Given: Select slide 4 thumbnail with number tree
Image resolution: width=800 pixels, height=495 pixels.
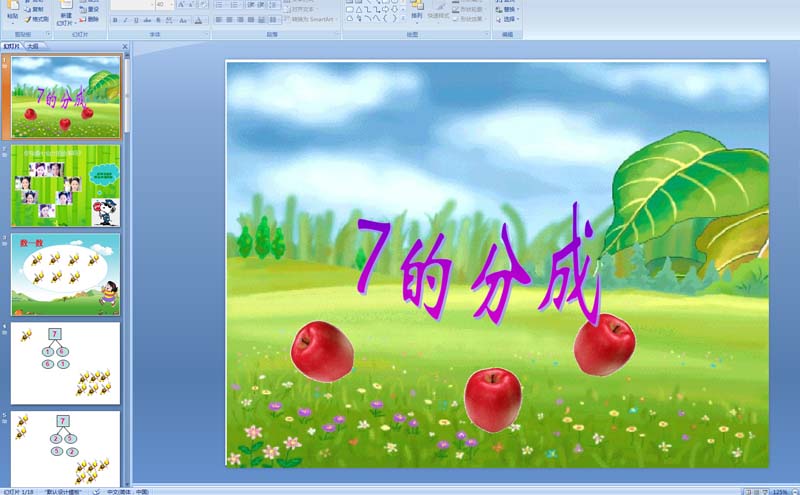Looking at the screenshot, I should click(65, 362).
